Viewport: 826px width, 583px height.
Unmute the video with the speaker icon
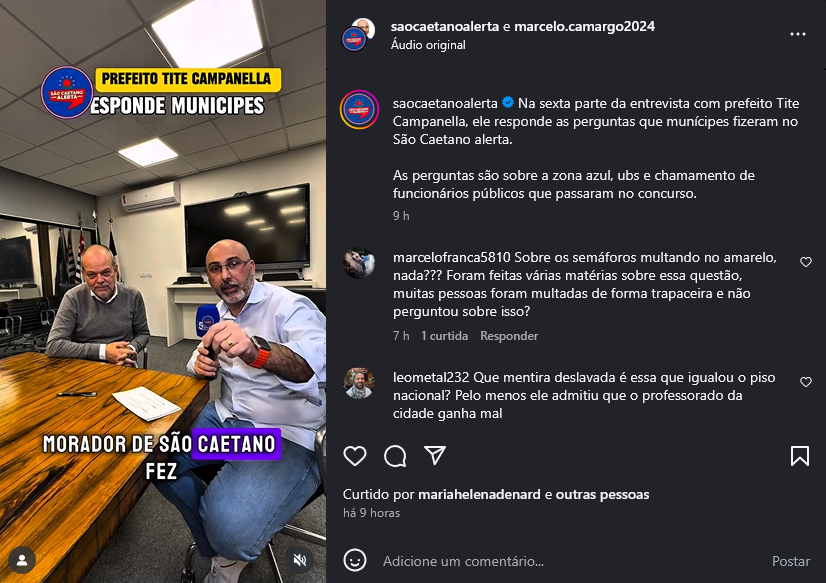click(300, 560)
